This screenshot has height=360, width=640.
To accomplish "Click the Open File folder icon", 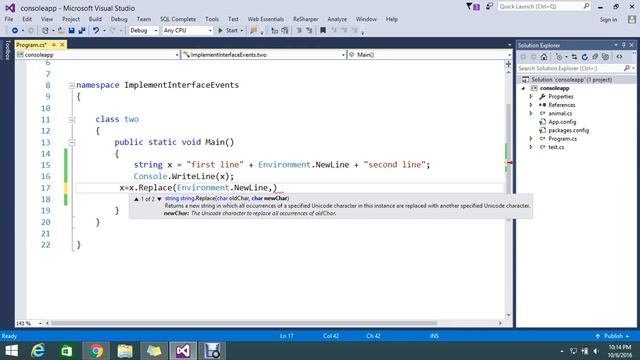I will [61, 31].
